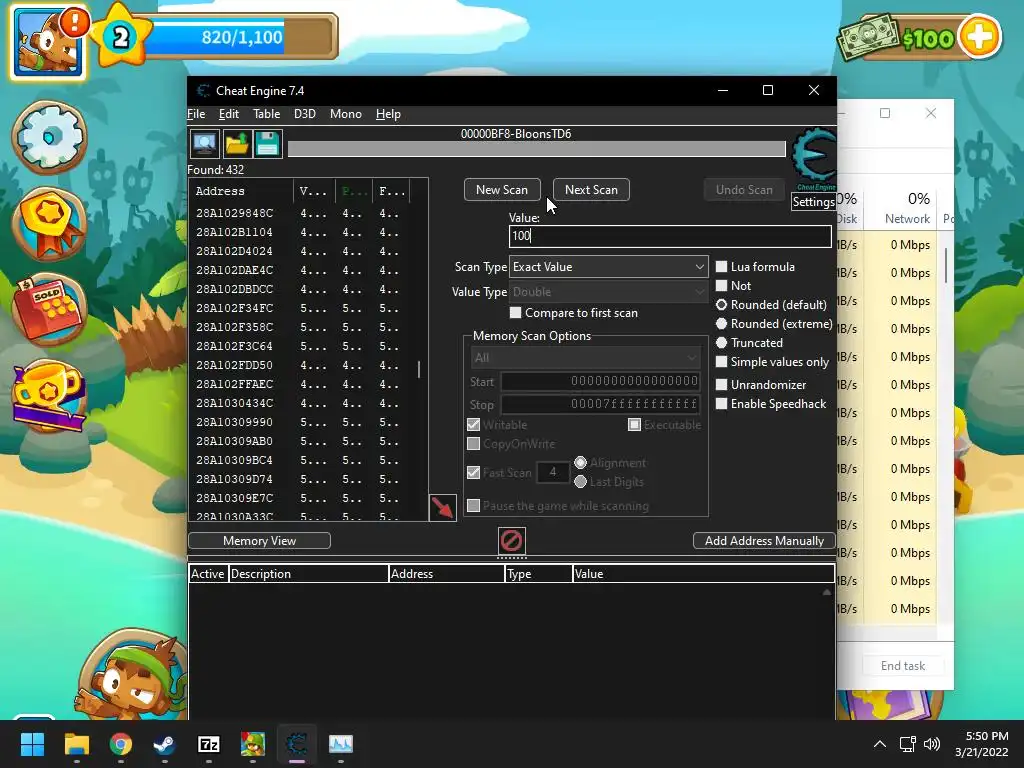
Task: Open Memory View
Action: point(259,541)
